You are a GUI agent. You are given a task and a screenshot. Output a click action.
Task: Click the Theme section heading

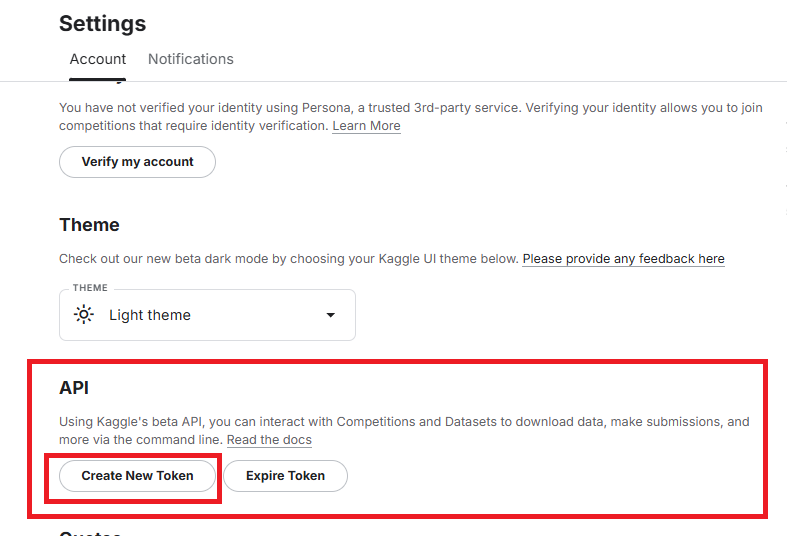tap(89, 225)
